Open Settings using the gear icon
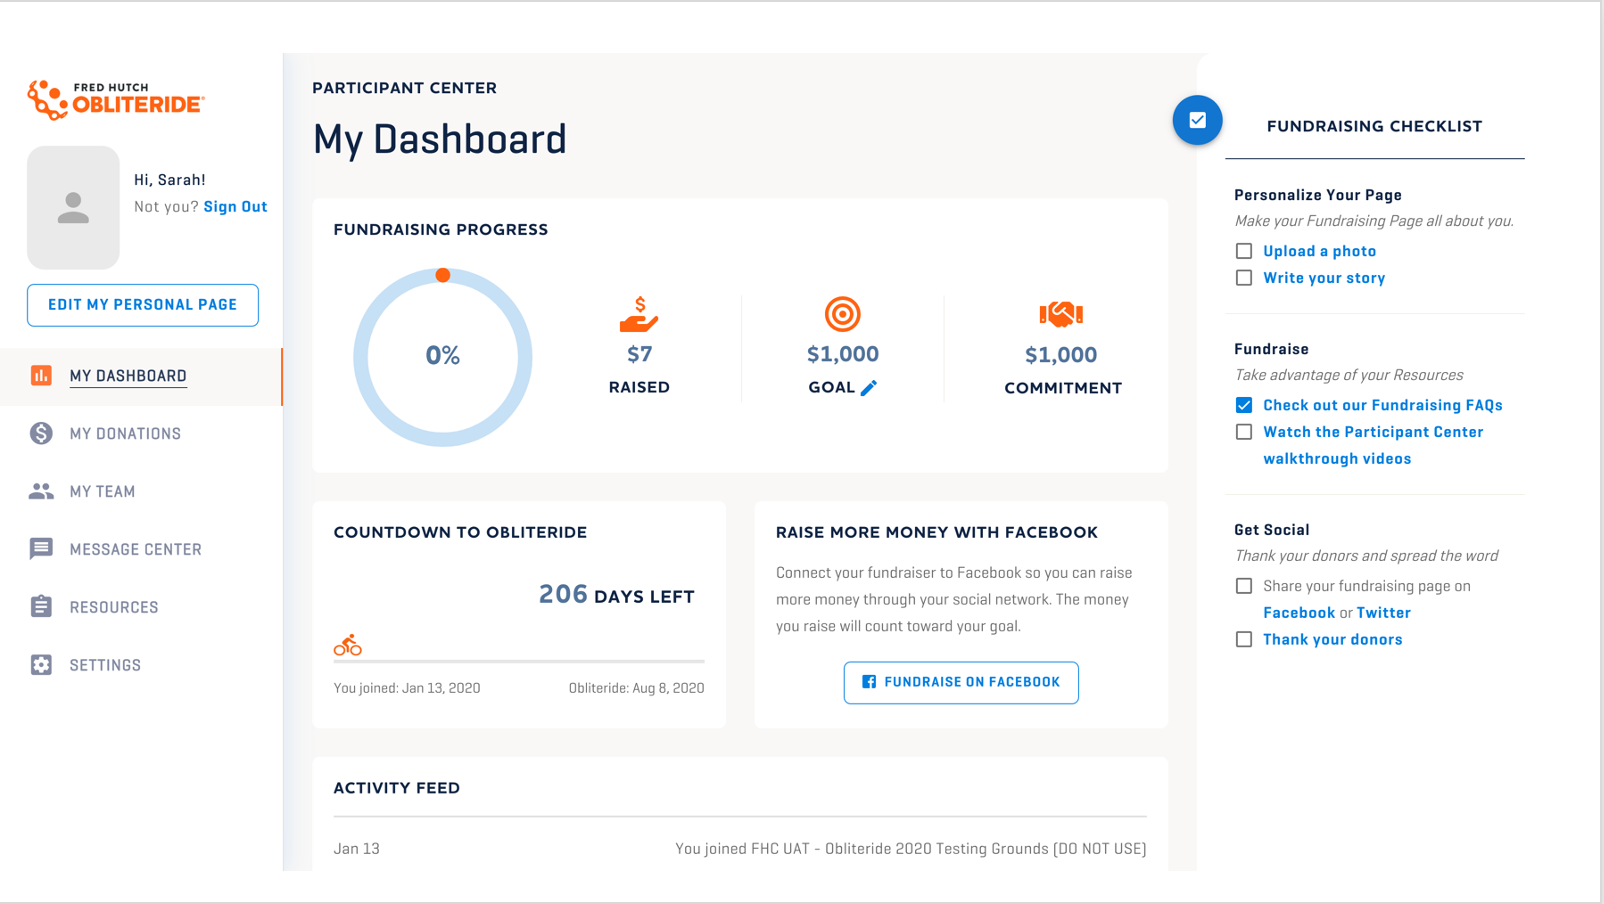The height and width of the screenshot is (904, 1604). pyautogui.click(x=40, y=664)
